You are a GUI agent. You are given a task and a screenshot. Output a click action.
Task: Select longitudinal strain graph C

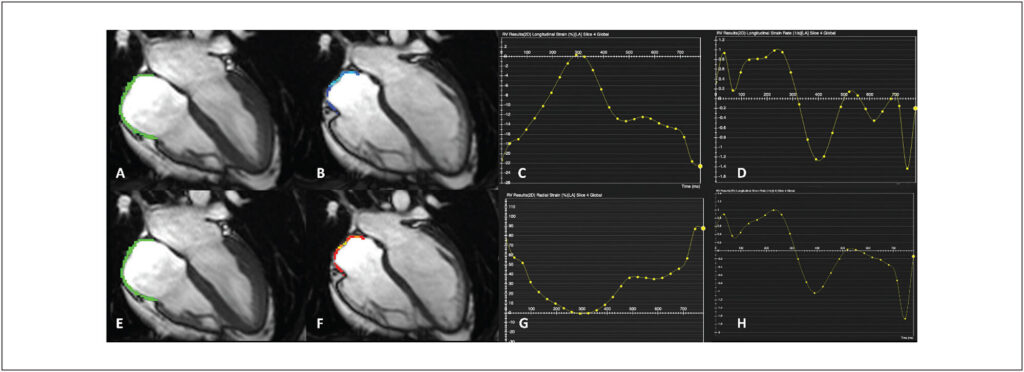click(x=601, y=110)
